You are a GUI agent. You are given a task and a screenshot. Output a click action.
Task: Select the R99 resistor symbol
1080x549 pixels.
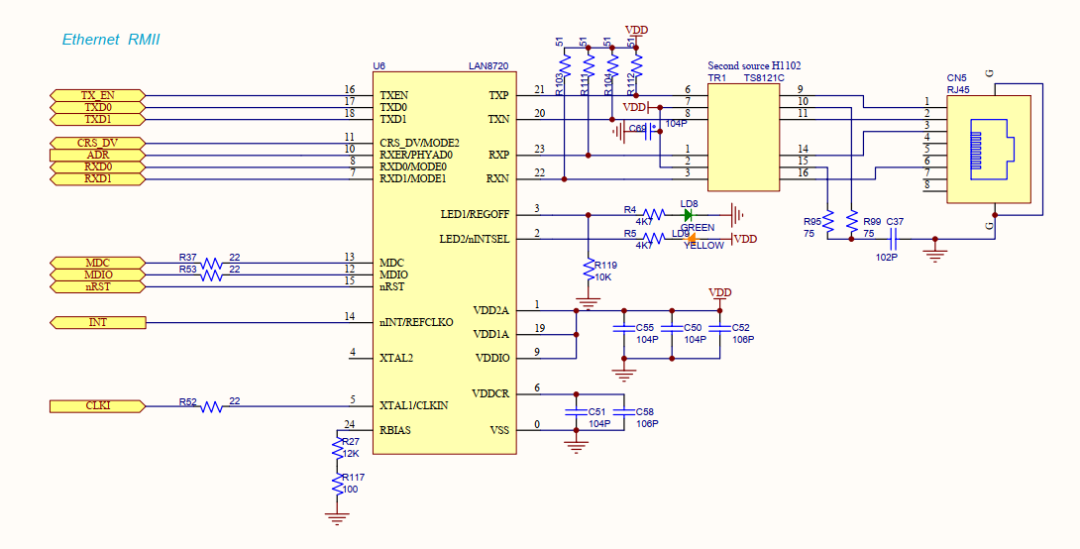(852, 221)
